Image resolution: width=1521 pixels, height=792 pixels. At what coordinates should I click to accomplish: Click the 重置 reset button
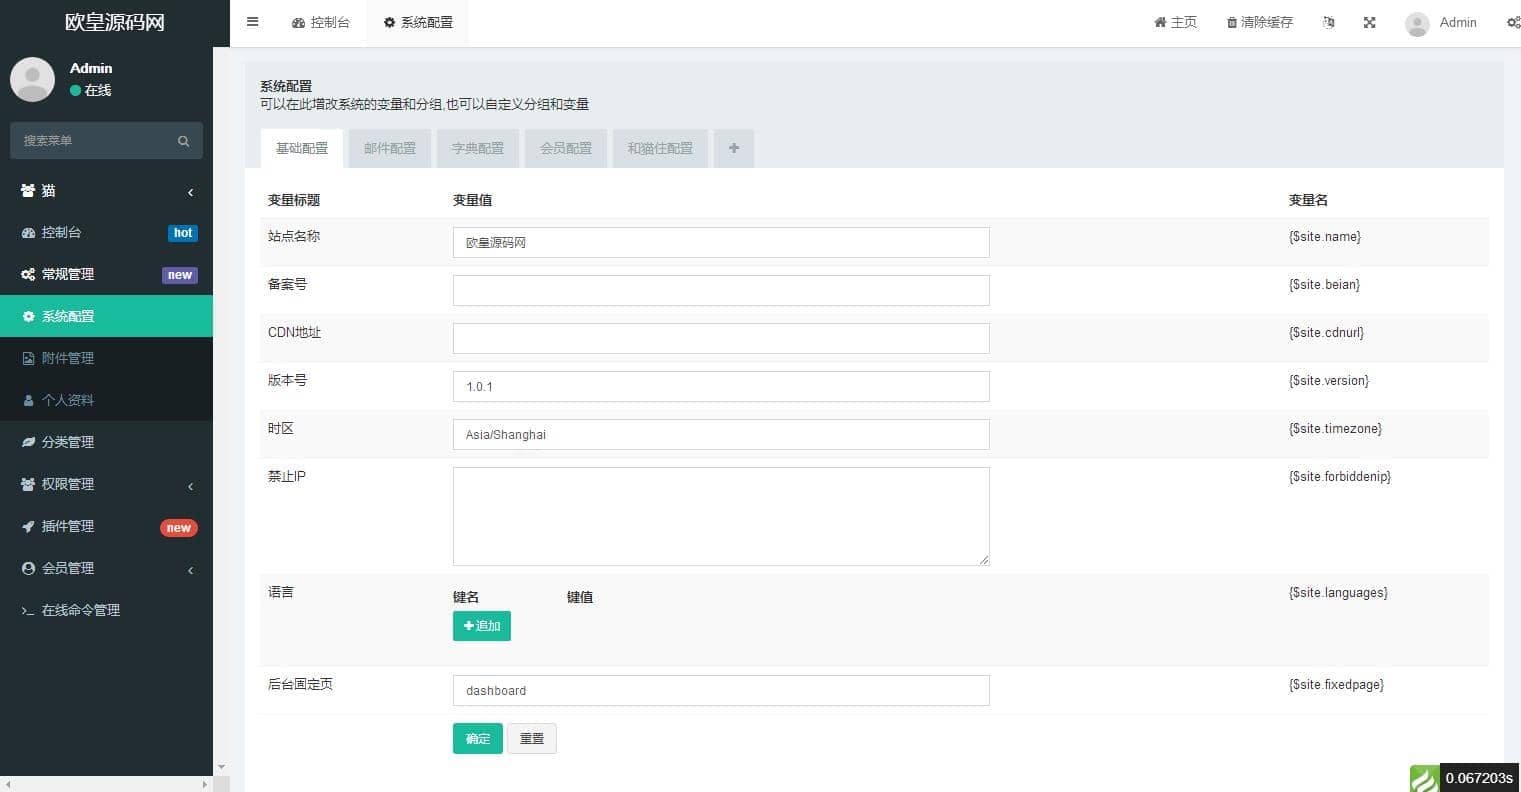point(532,739)
